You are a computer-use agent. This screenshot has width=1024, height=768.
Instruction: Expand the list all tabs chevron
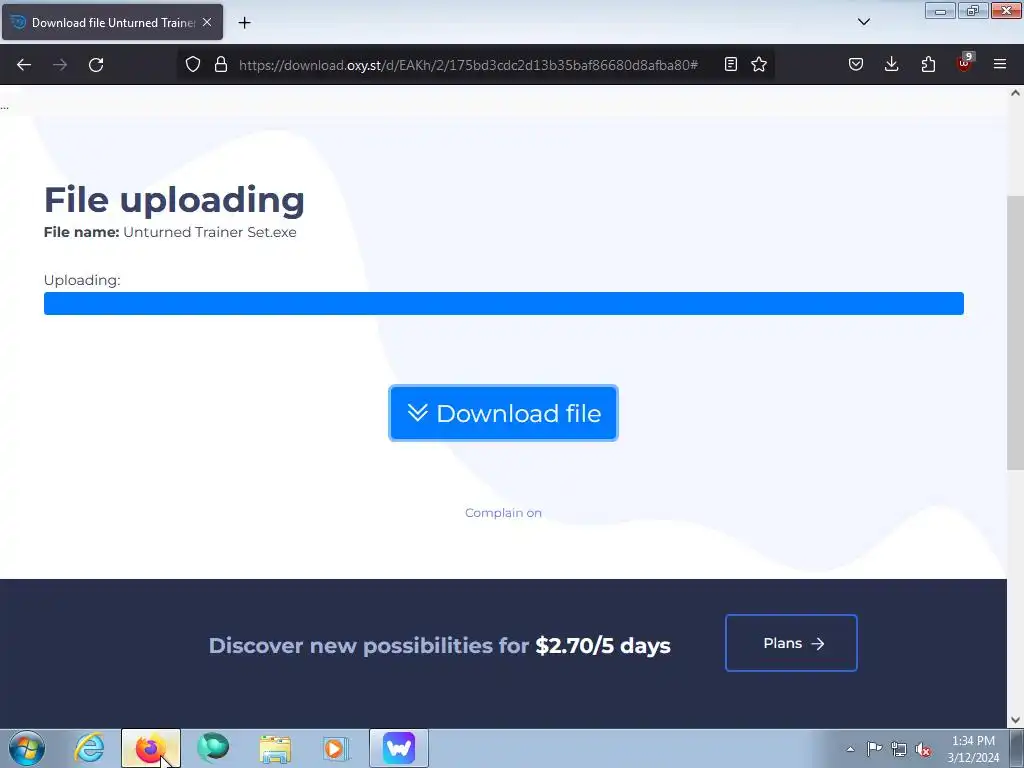point(863,22)
